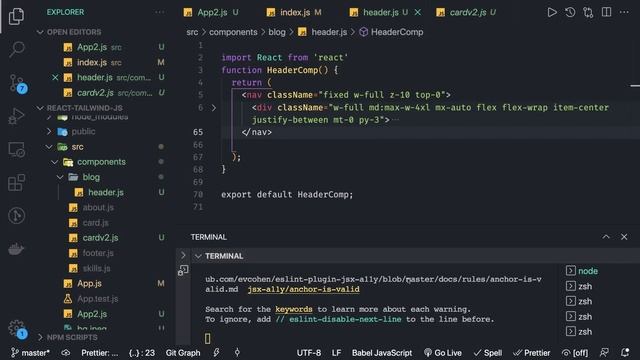Open skills.js in file tree
The height and width of the screenshot is (360, 640).
click(x=96, y=268)
